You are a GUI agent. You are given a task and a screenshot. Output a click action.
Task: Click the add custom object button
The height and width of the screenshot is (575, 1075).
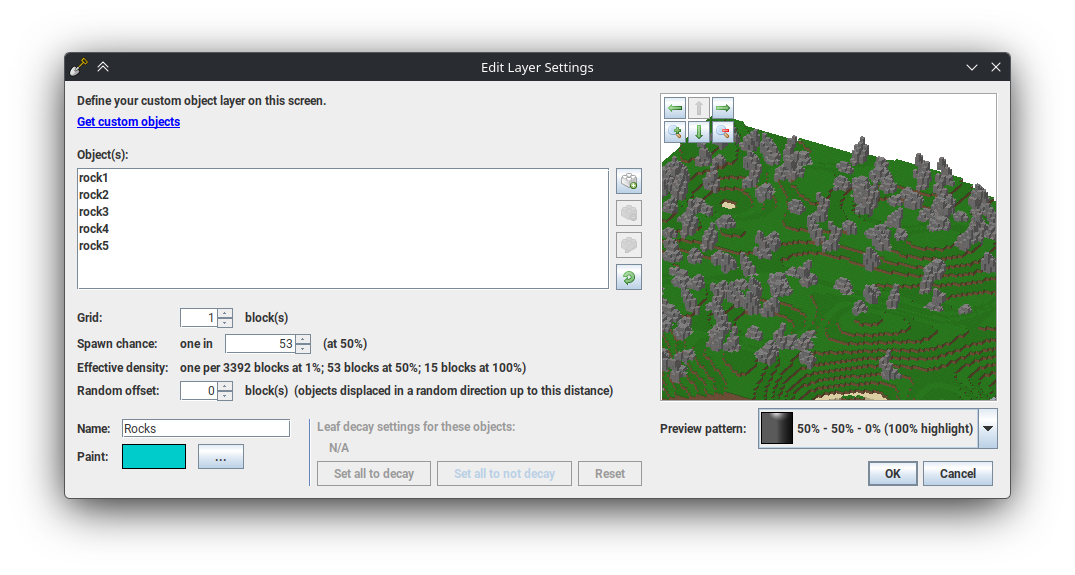[x=628, y=181]
